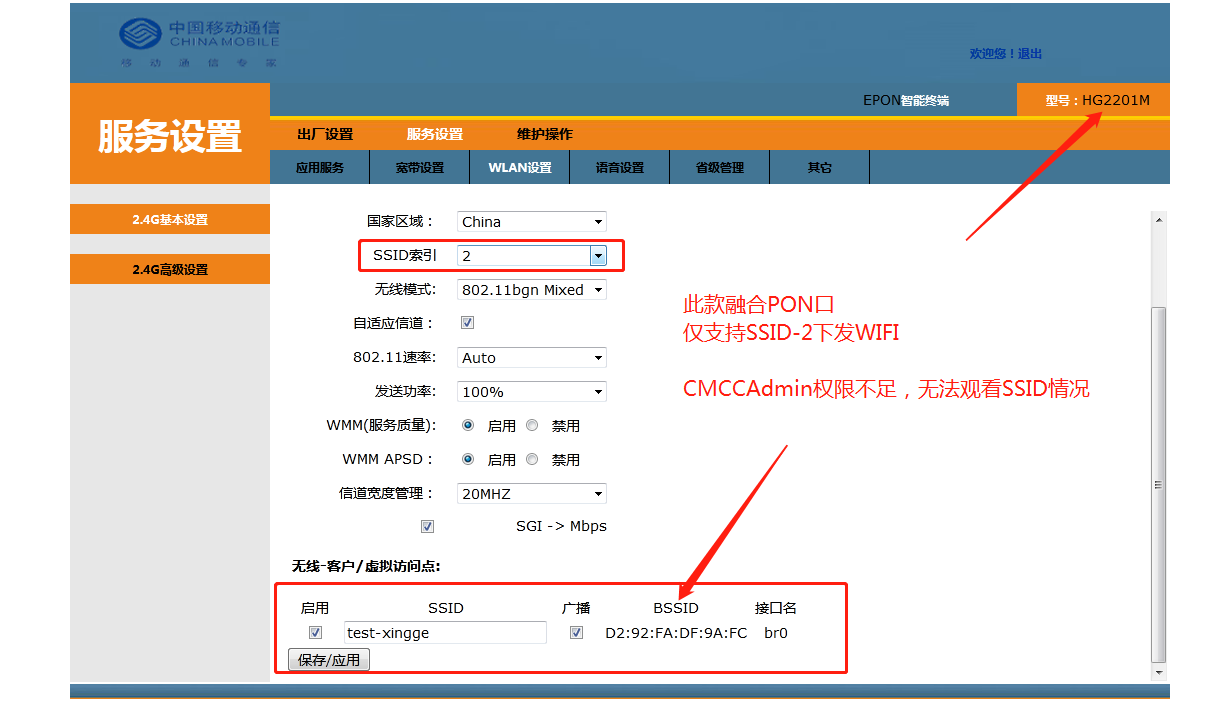Toggle the SGI -> Mbps checkbox
Screen dimensions: 1210x728
pos(428,526)
